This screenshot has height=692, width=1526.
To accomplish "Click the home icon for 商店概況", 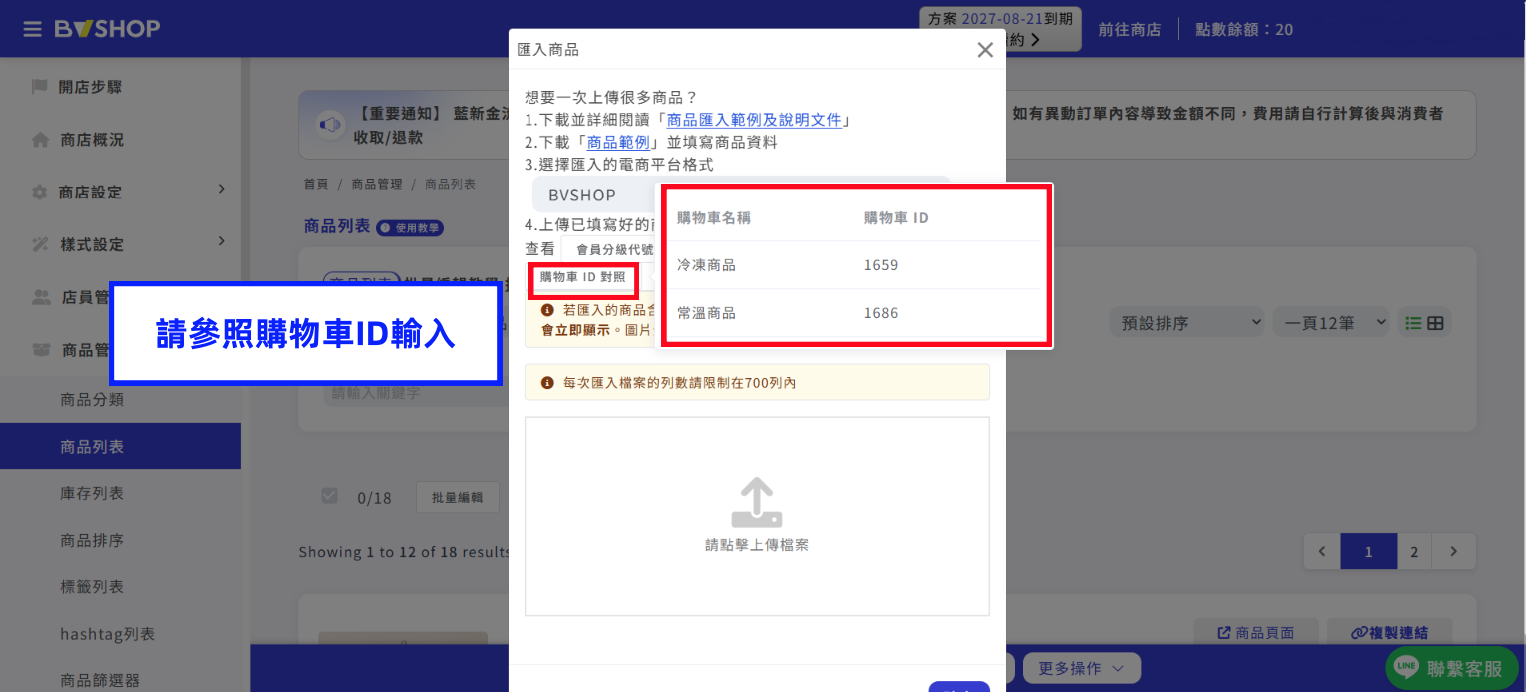I will click(40, 140).
